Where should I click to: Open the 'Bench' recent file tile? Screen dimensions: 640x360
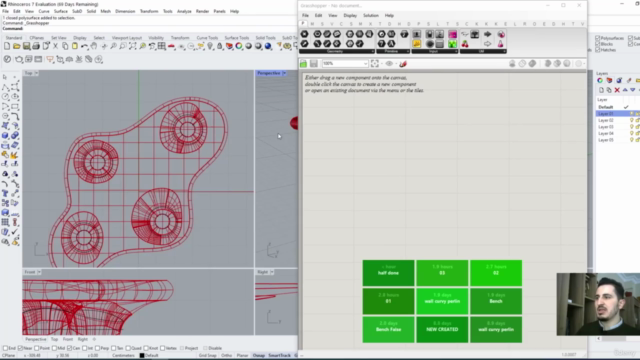pos(496,301)
